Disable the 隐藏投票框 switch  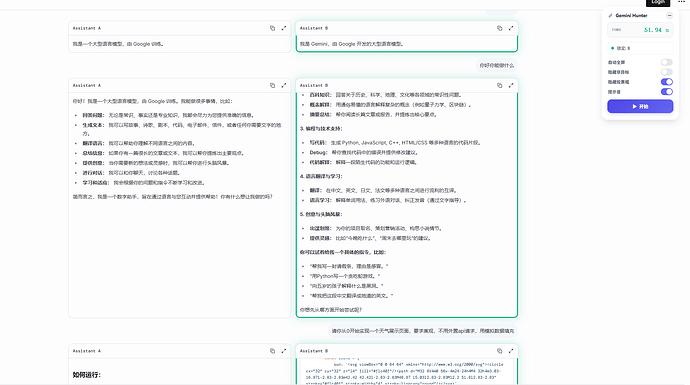point(666,82)
